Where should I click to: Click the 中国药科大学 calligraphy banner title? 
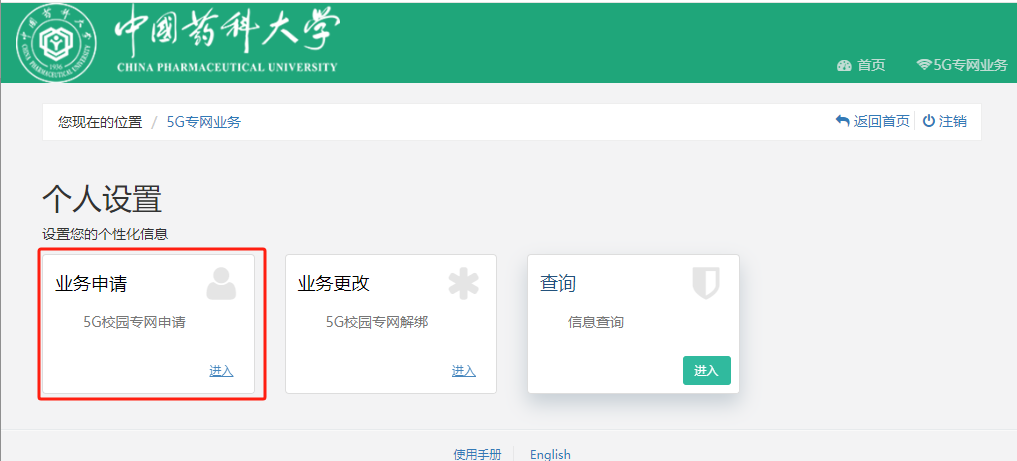(227, 35)
